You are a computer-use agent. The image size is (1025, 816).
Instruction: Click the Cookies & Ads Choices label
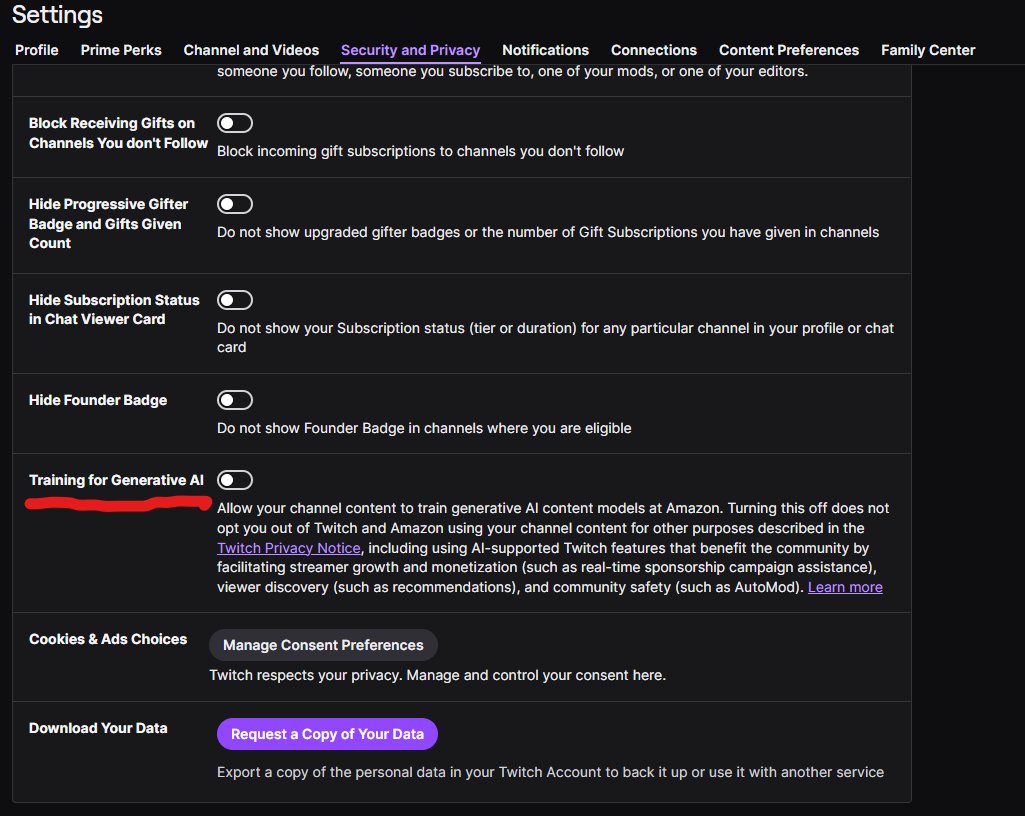[108, 639]
